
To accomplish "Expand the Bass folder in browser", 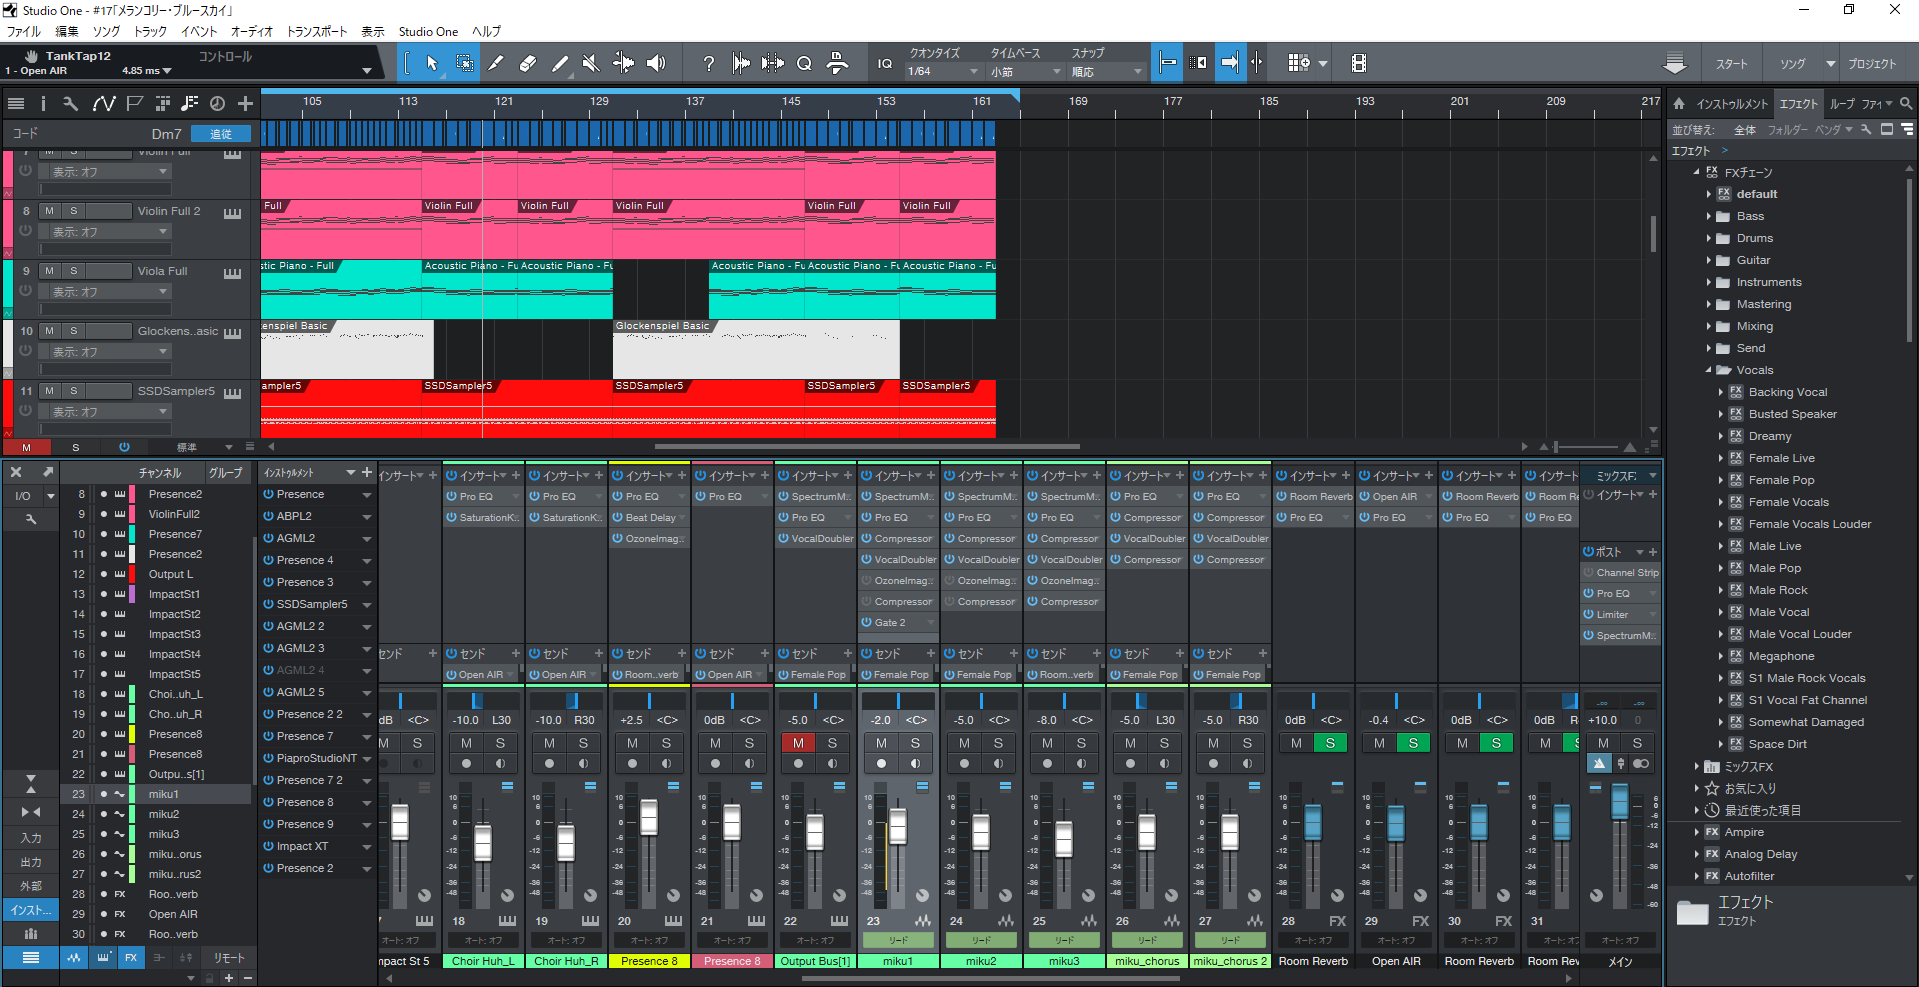I will pyautogui.click(x=1708, y=216).
